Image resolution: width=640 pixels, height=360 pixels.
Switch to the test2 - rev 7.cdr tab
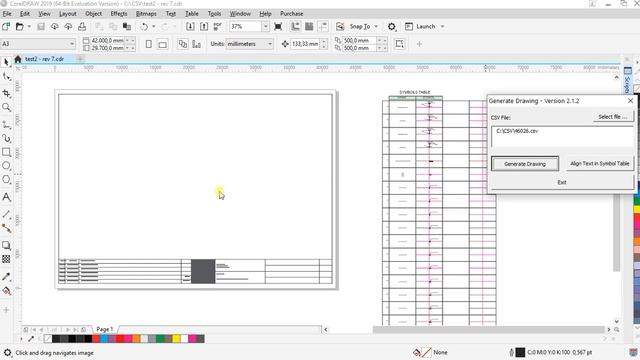[x=44, y=59]
